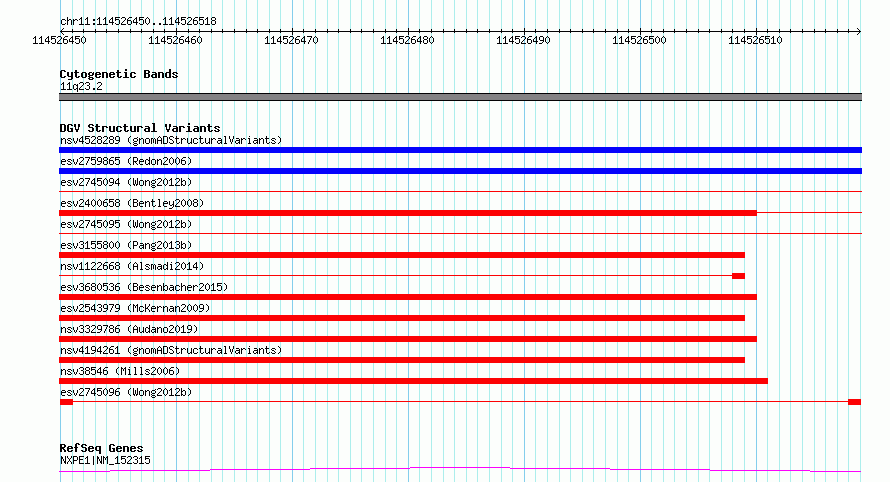
Task: Click the red bar for esv2400658
Action: [x=408, y=213]
